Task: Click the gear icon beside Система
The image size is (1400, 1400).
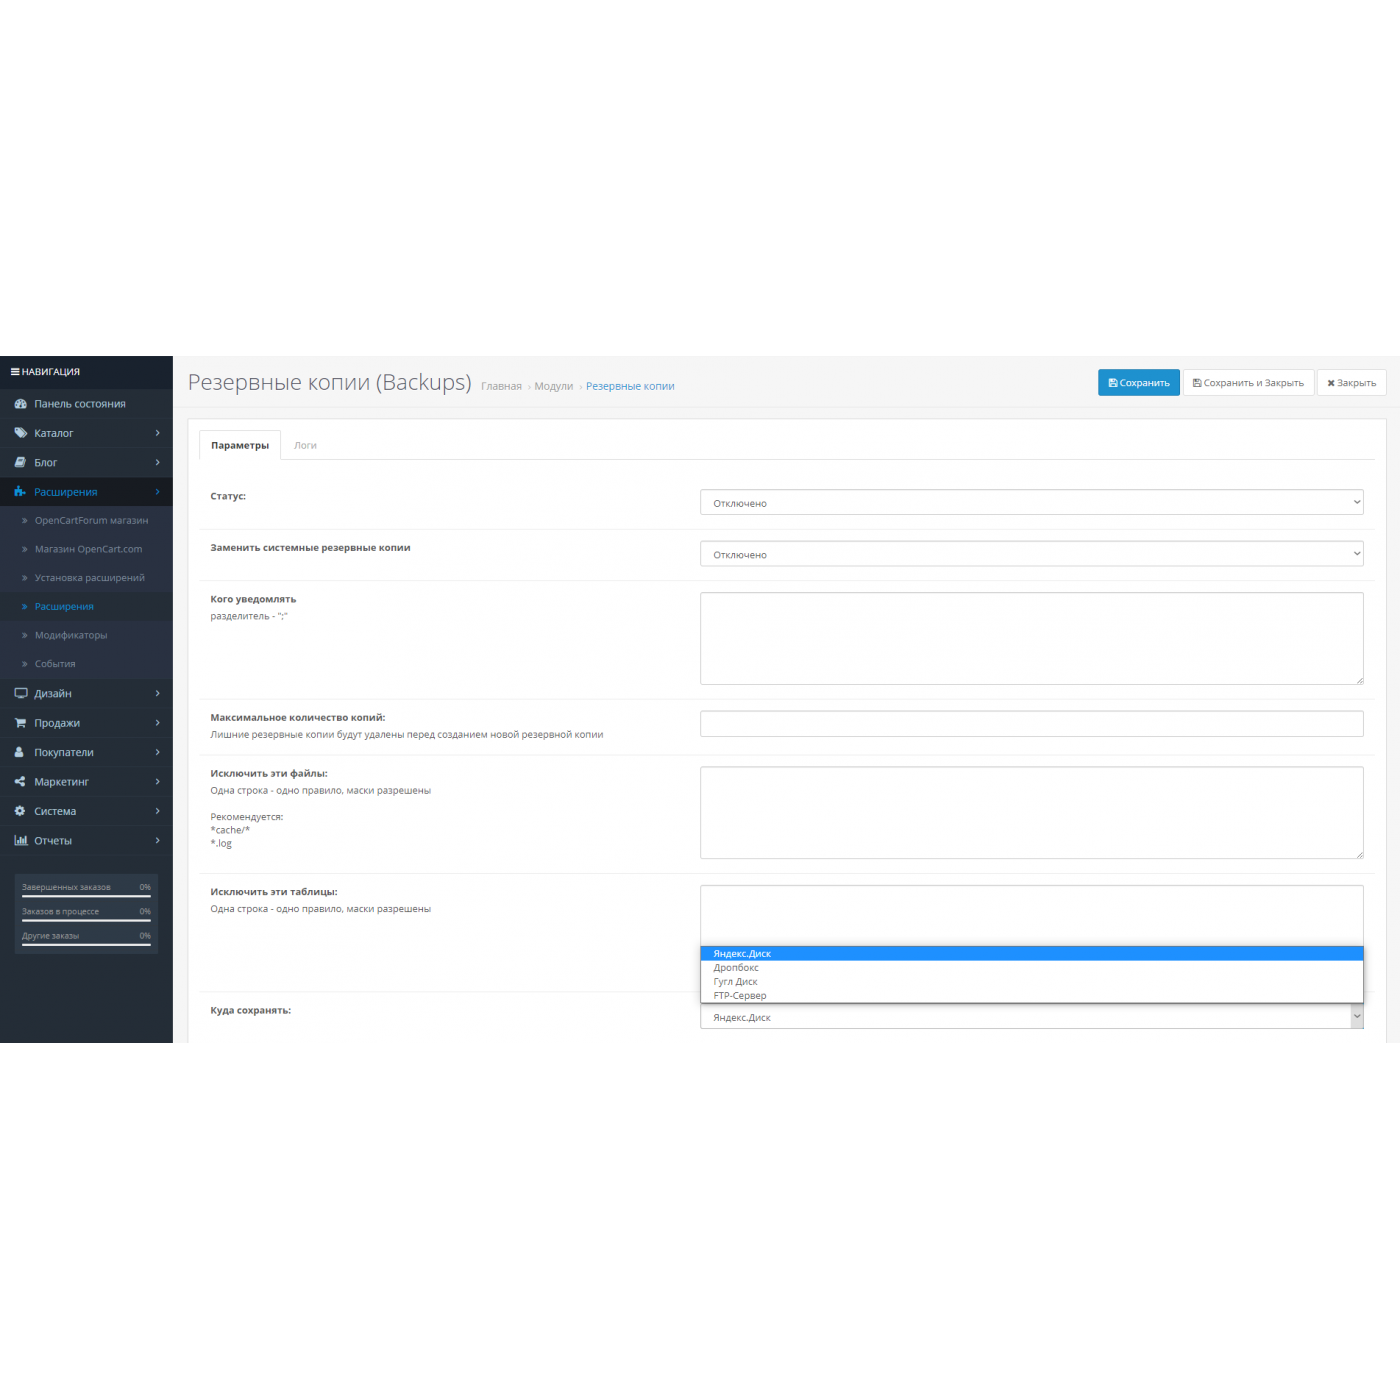Action: (20, 811)
